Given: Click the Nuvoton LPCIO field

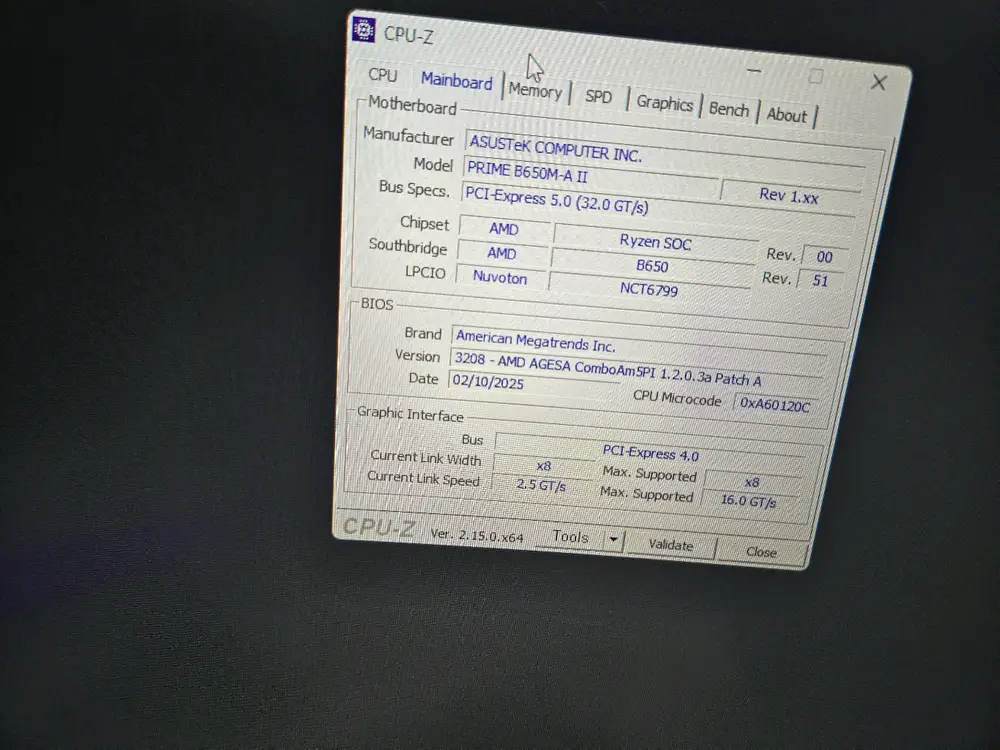Looking at the screenshot, I should (x=501, y=277).
